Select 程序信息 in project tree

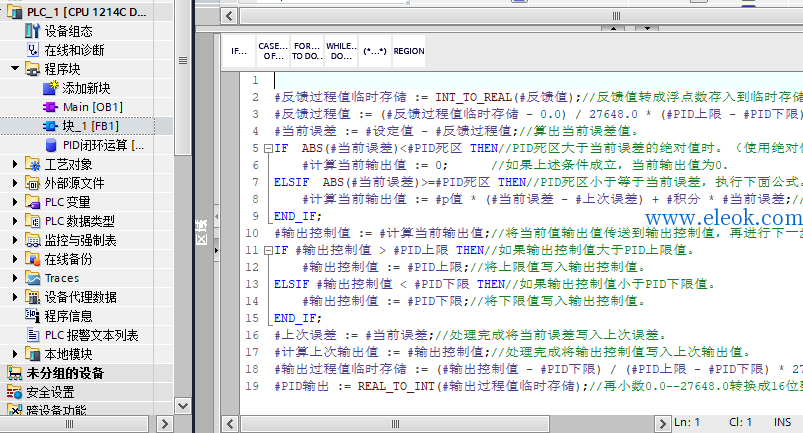tap(69, 316)
